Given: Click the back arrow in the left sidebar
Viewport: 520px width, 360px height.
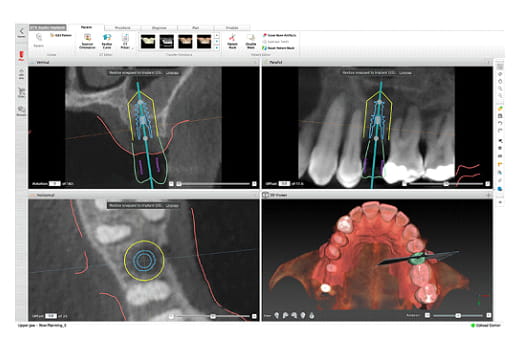Looking at the screenshot, I should (x=21, y=32).
